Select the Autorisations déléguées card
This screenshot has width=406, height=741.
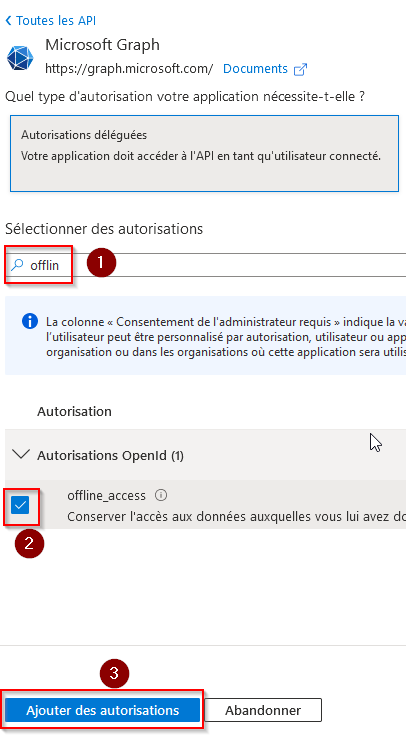click(x=204, y=154)
